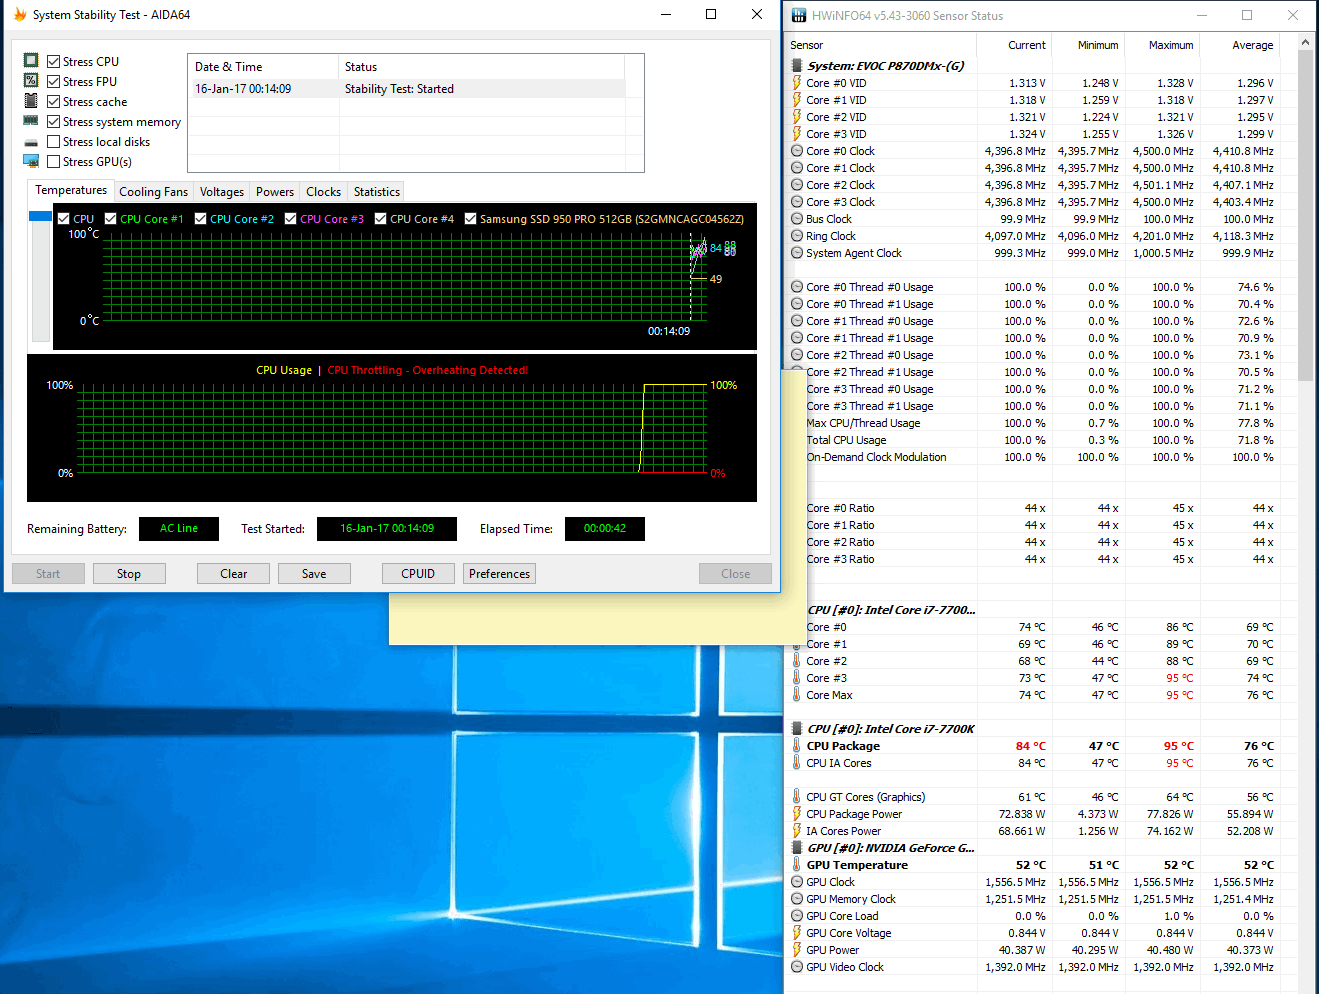Click the percent icon beside Stress FPU
The image size is (1319, 994).
tap(31, 81)
